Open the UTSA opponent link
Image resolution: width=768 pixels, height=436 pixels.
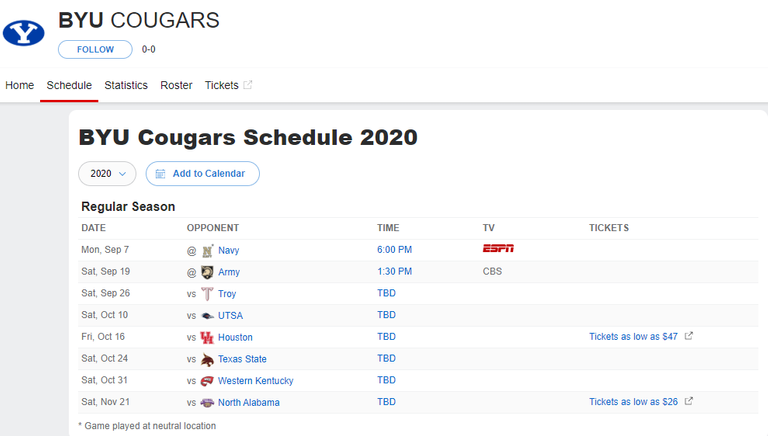230,315
